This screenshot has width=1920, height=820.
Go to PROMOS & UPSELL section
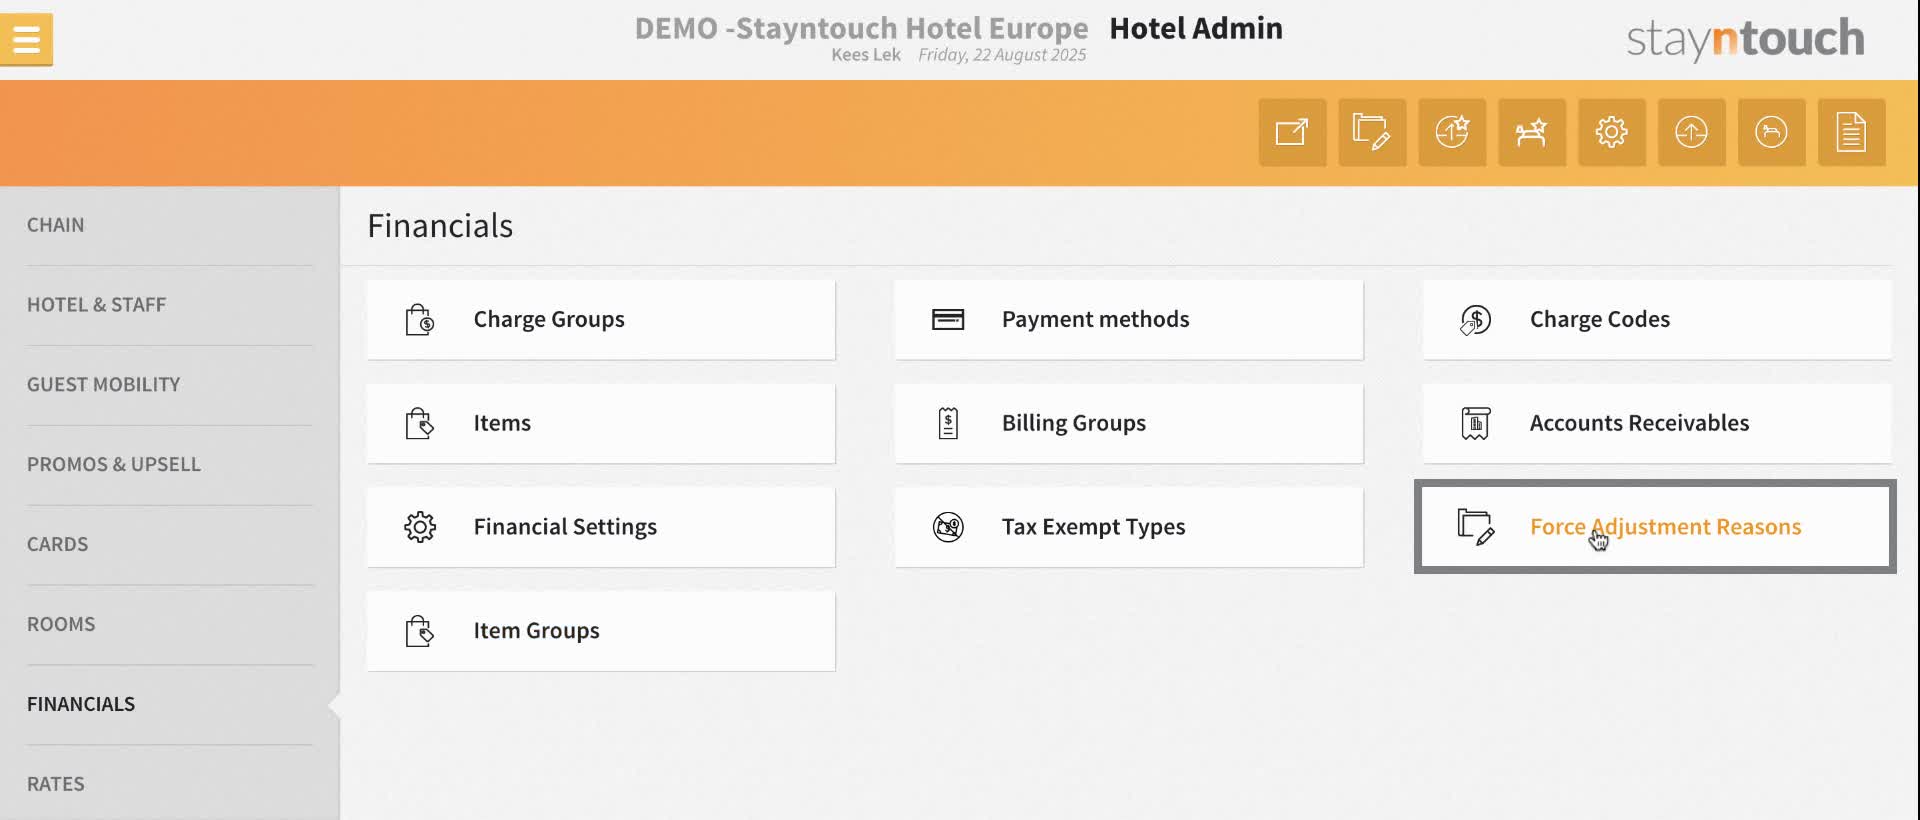[114, 465]
